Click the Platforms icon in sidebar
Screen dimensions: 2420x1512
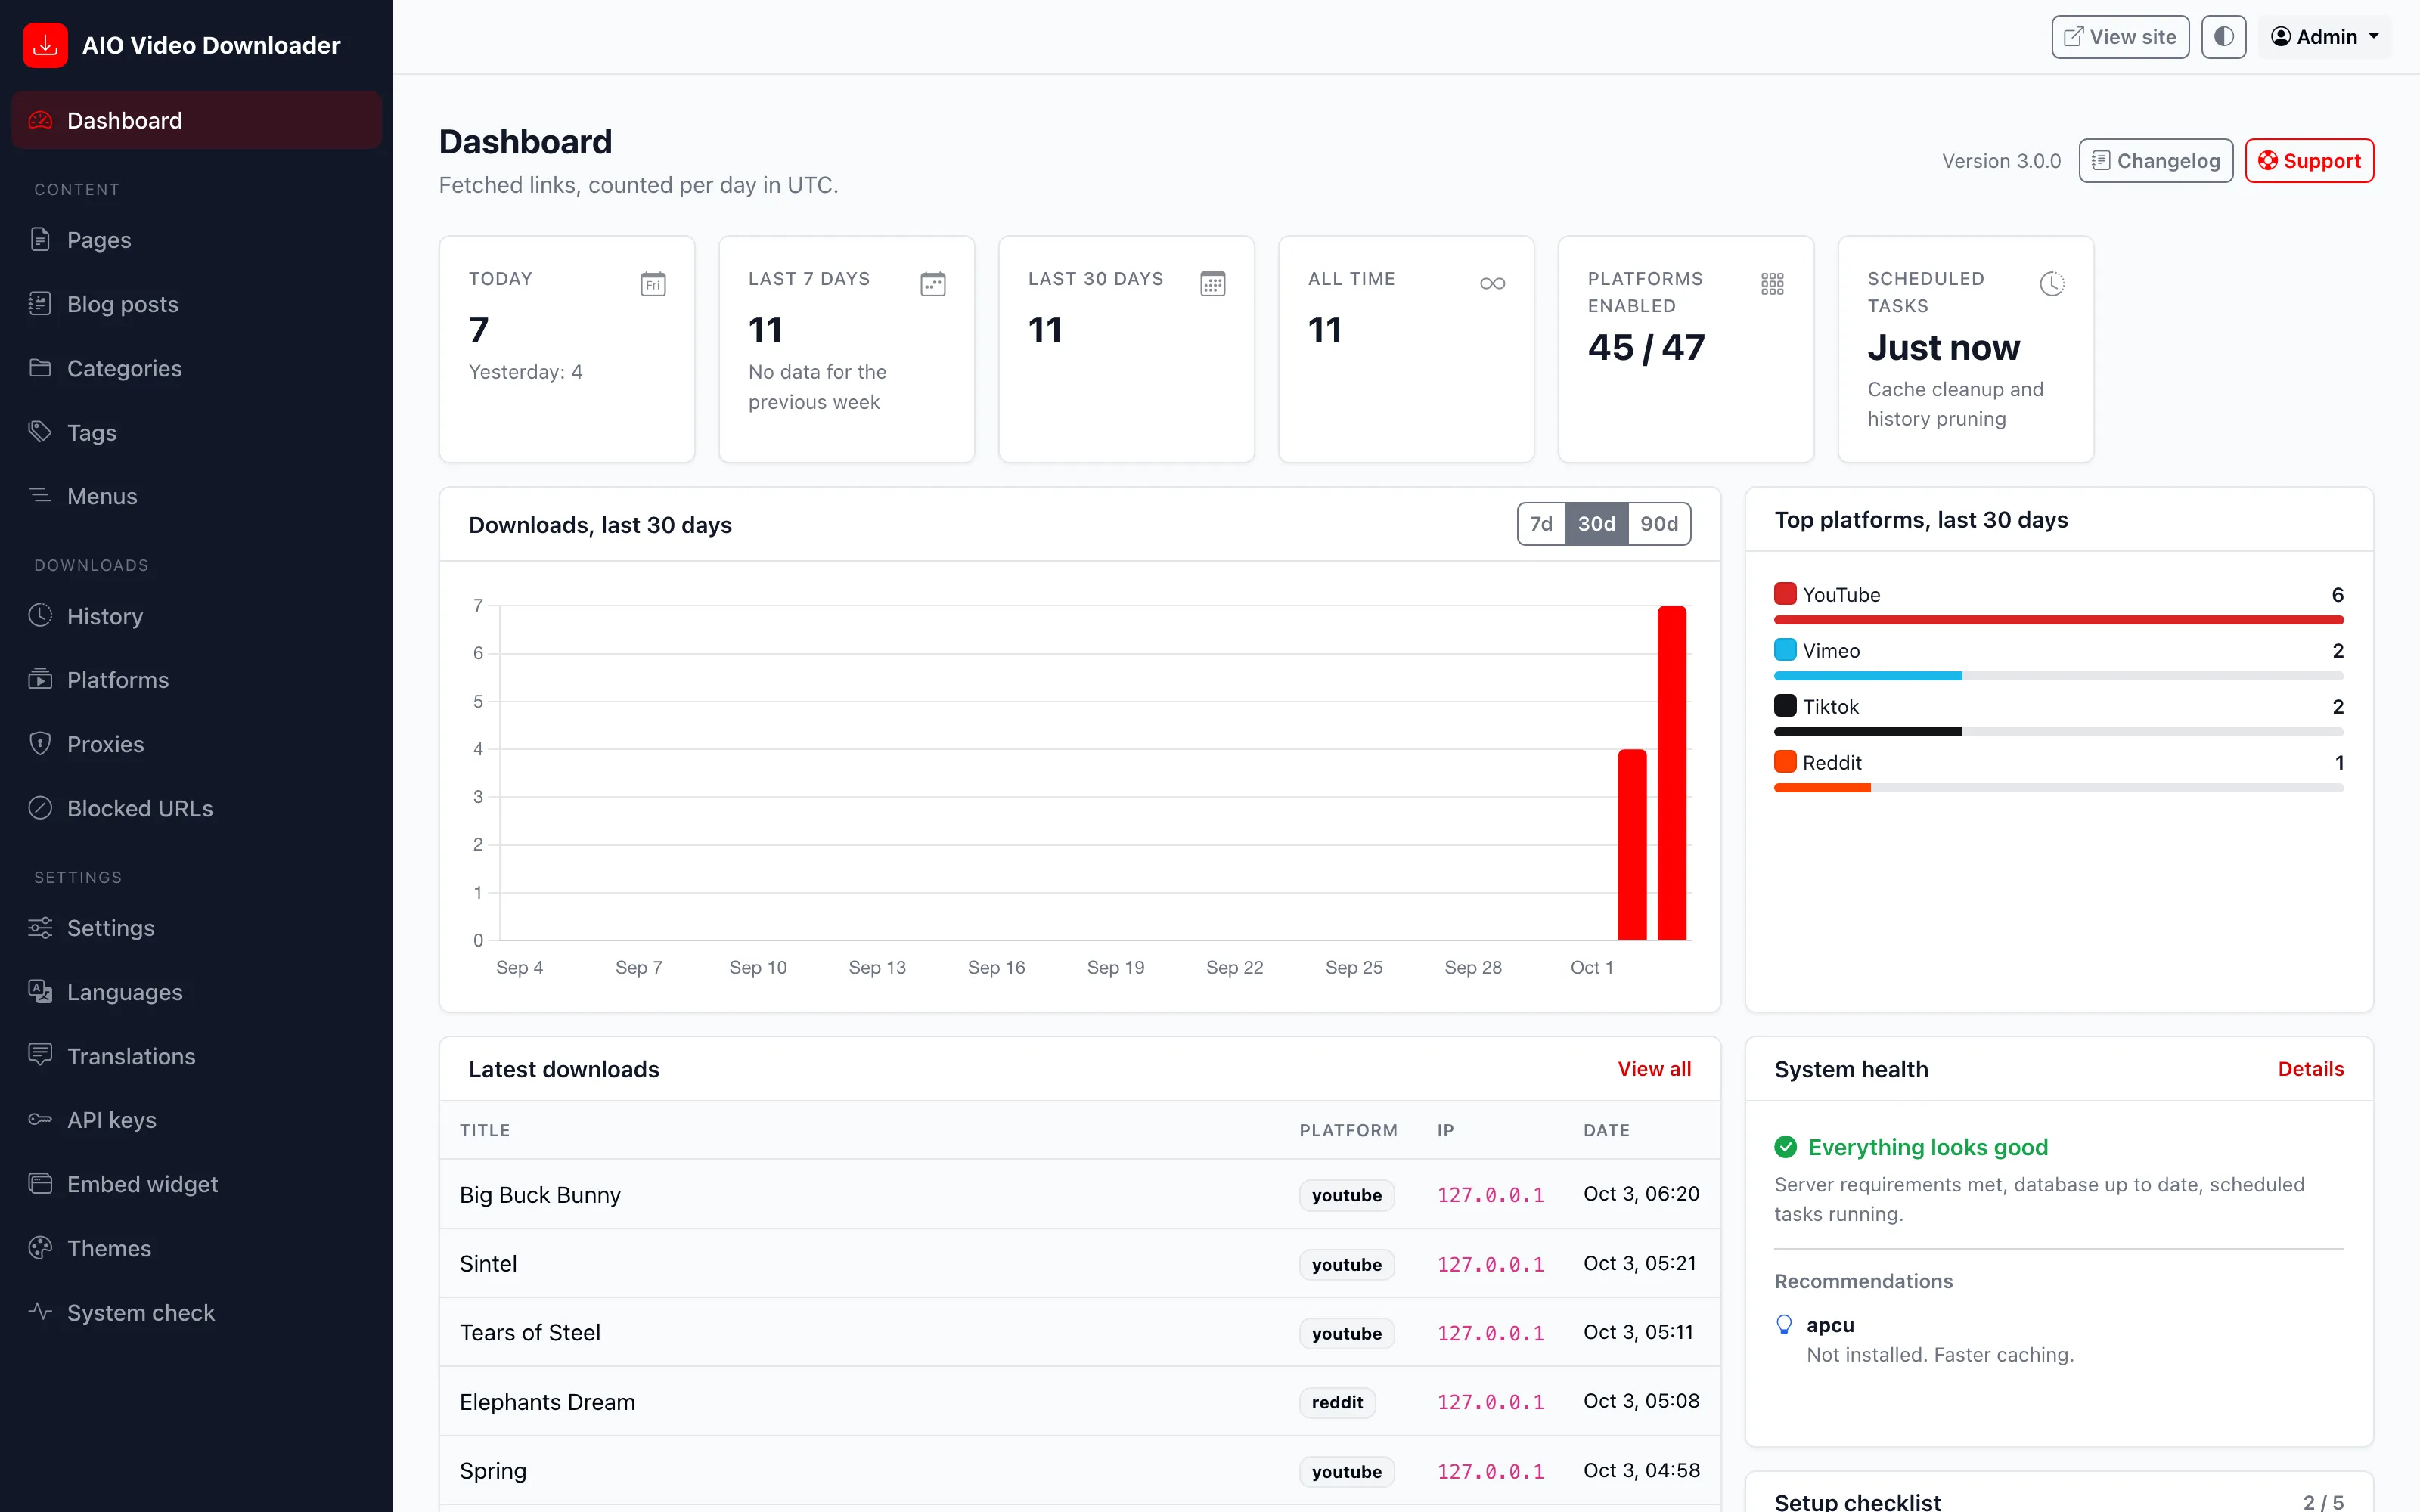coord(40,679)
